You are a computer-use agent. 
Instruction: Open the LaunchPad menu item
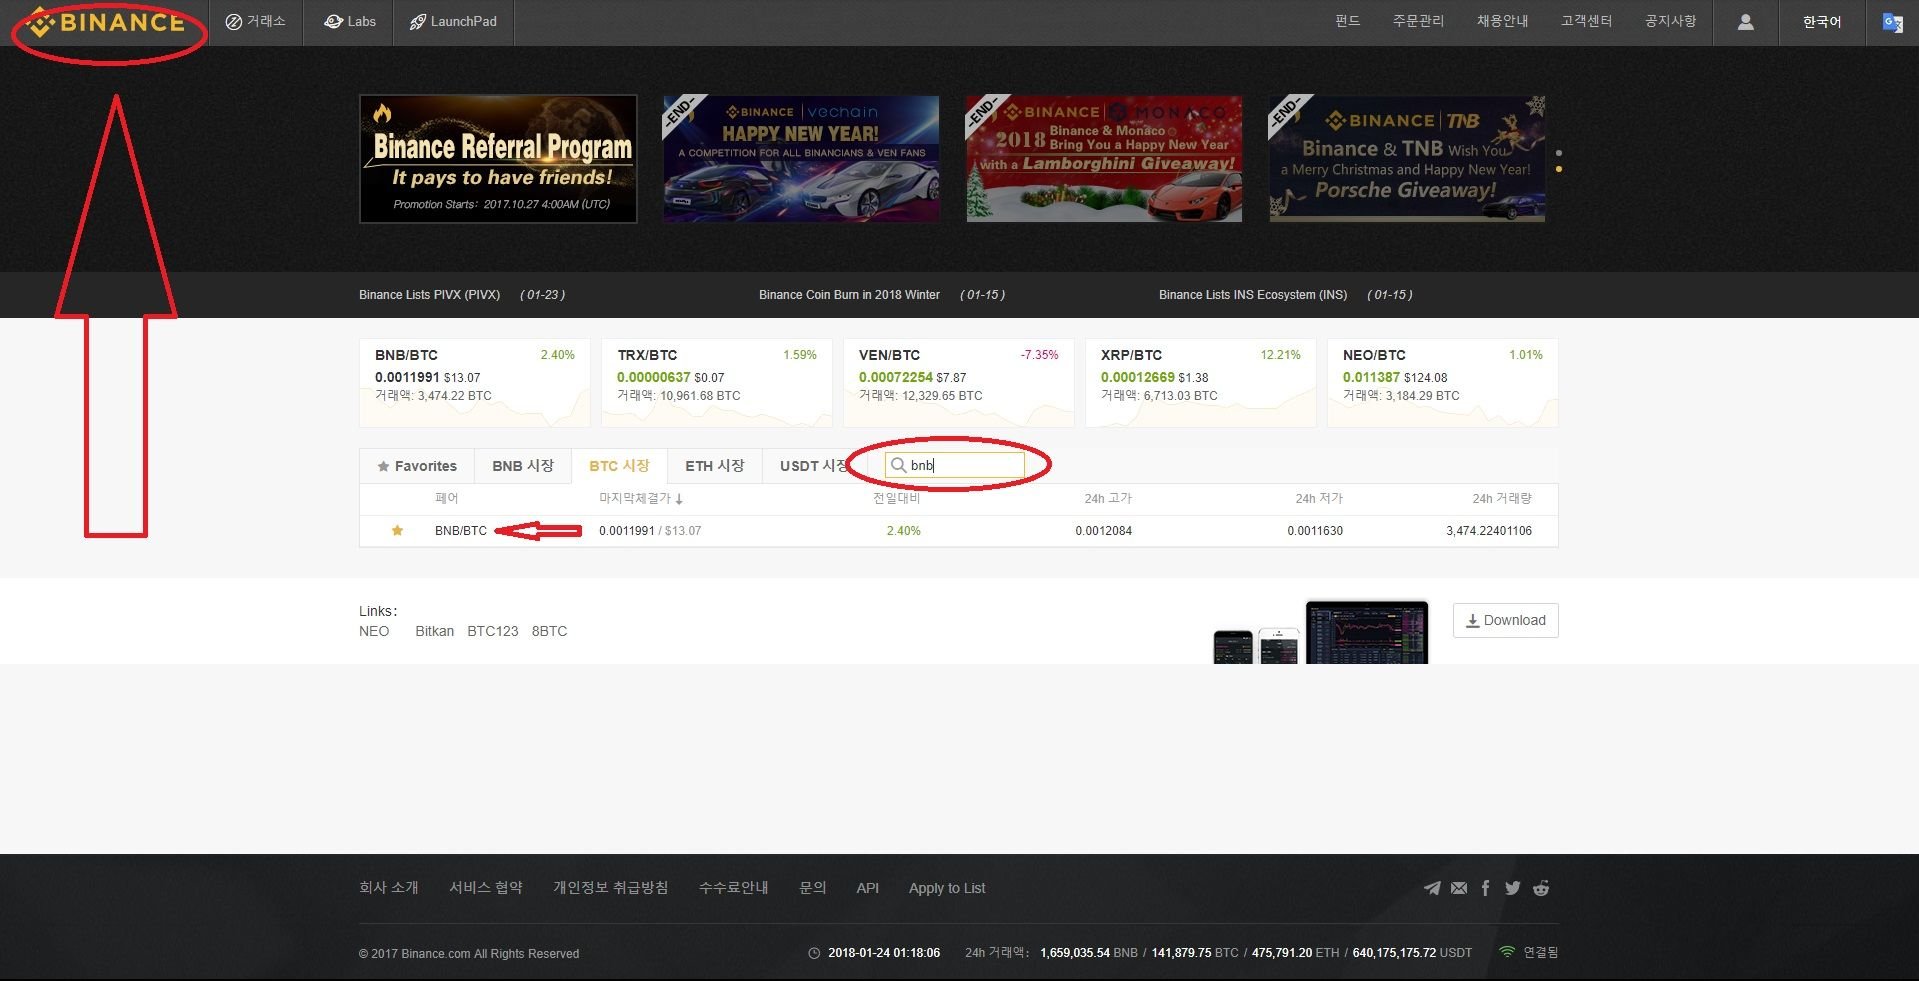point(453,21)
